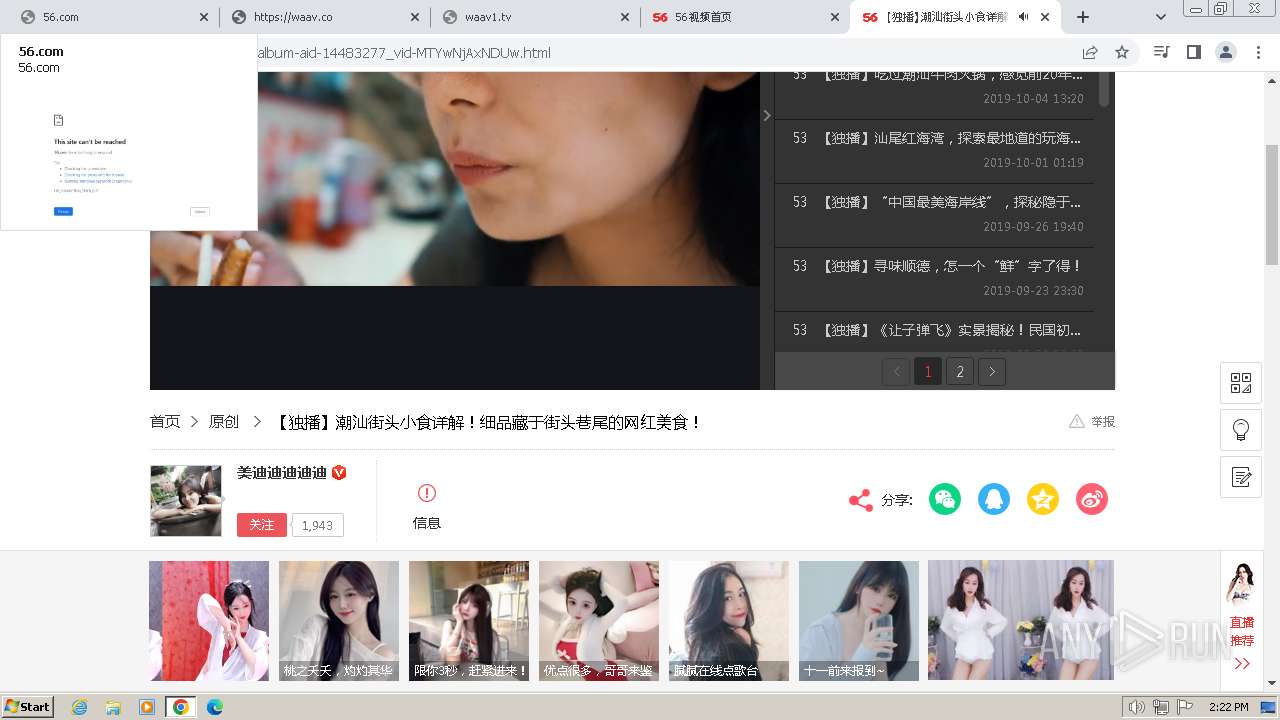Select playlist page 2
Viewport: 1280px width, 720px height.
click(x=960, y=372)
